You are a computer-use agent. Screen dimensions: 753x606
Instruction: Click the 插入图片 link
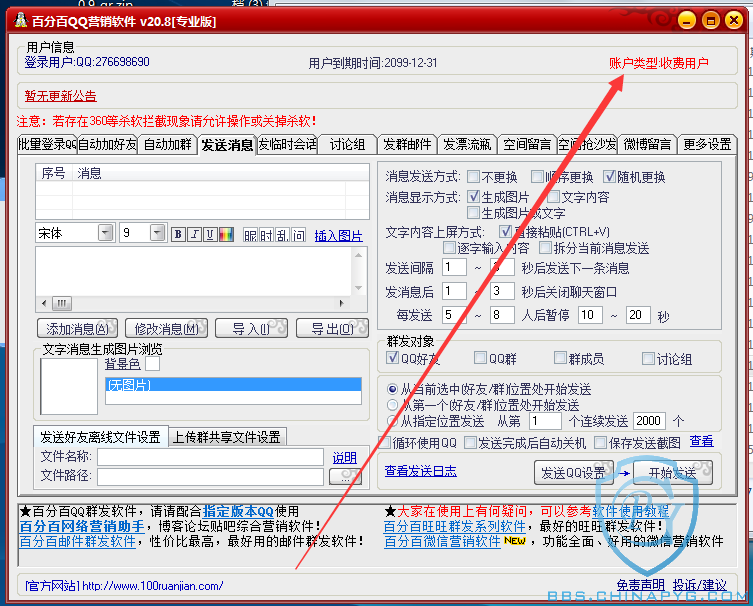[339, 236]
